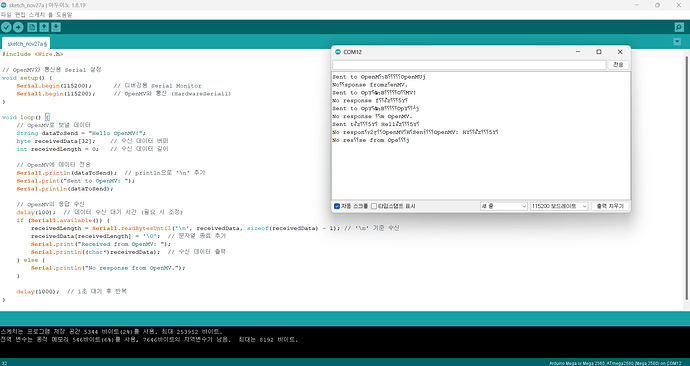The image size is (690, 366).
Task: Click the COM12 window Arduino icon
Action: 338,52
